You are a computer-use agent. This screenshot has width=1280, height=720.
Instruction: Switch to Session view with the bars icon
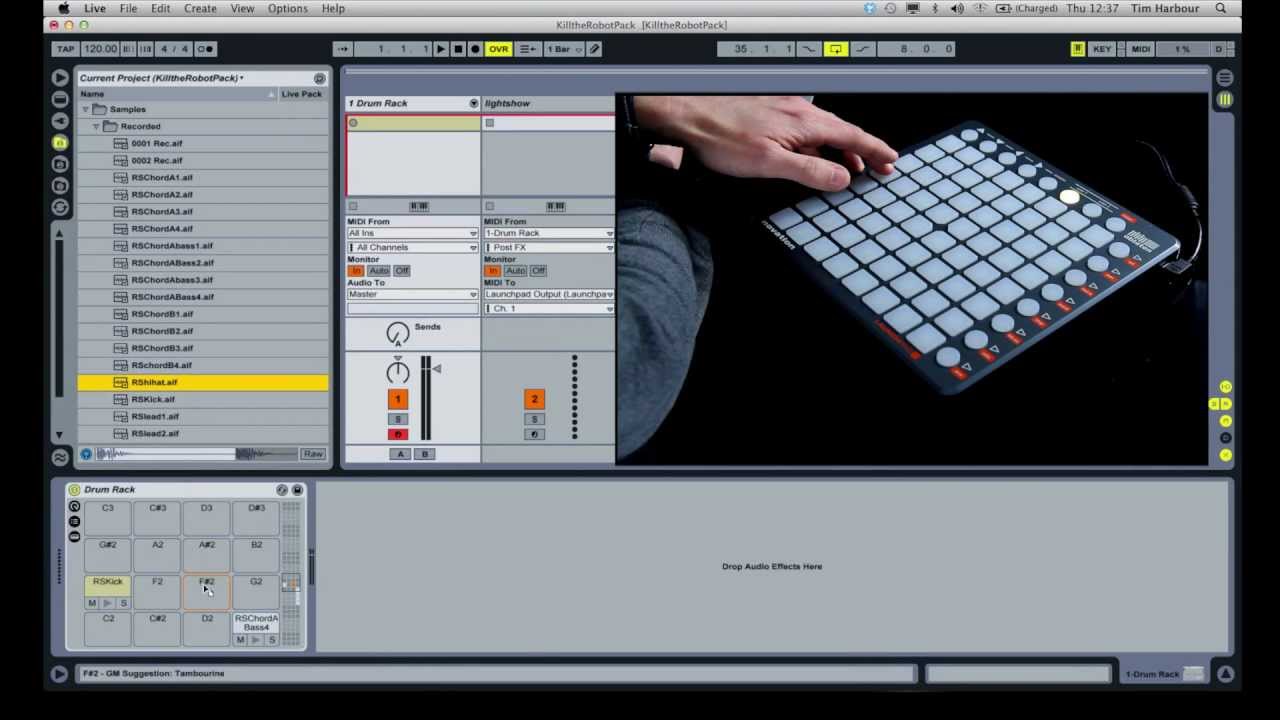click(x=1225, y=99)
